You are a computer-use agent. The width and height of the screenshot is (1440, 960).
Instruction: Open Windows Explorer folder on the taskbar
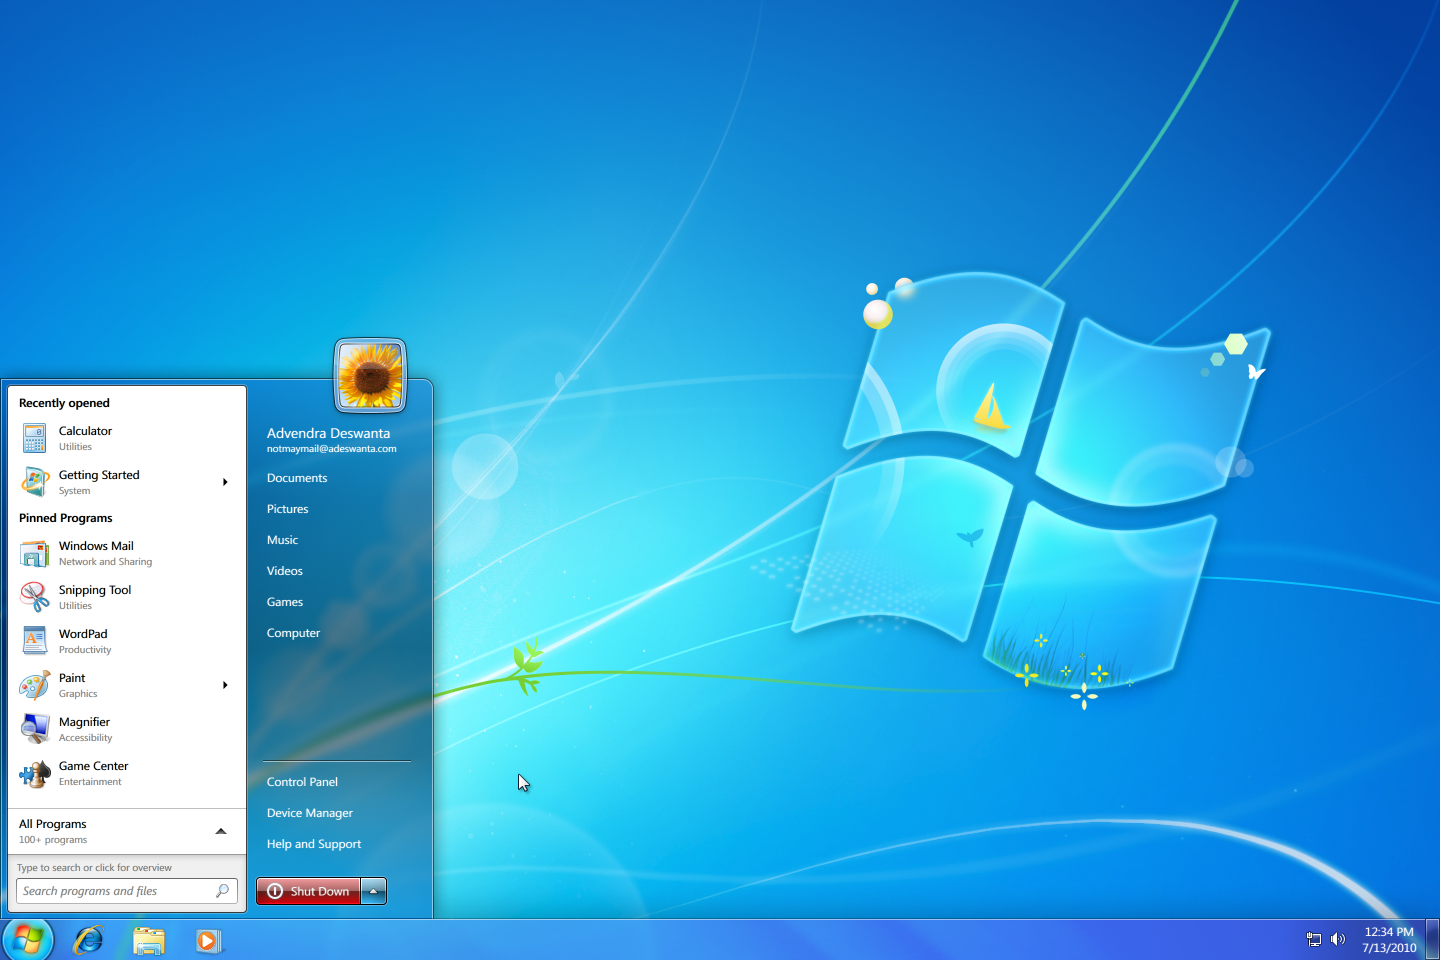(x=149, y=941)
